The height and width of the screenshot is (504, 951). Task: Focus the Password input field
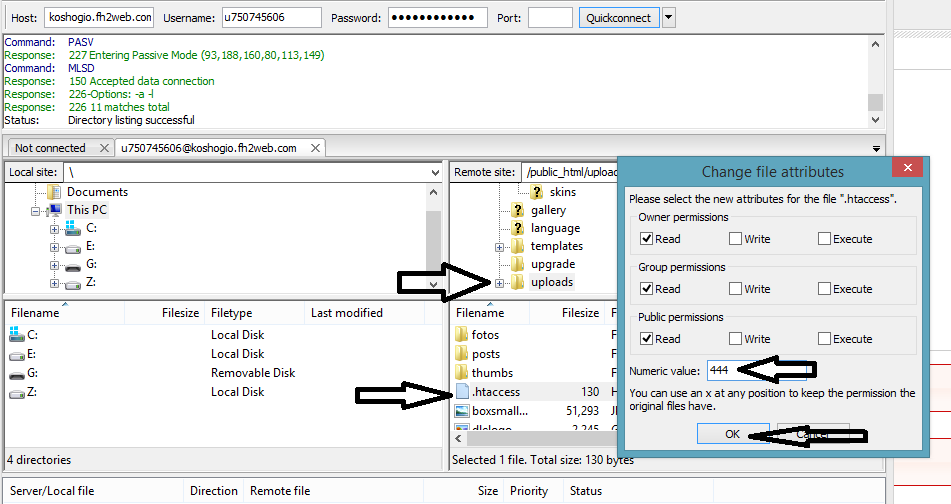coord(438,18)
